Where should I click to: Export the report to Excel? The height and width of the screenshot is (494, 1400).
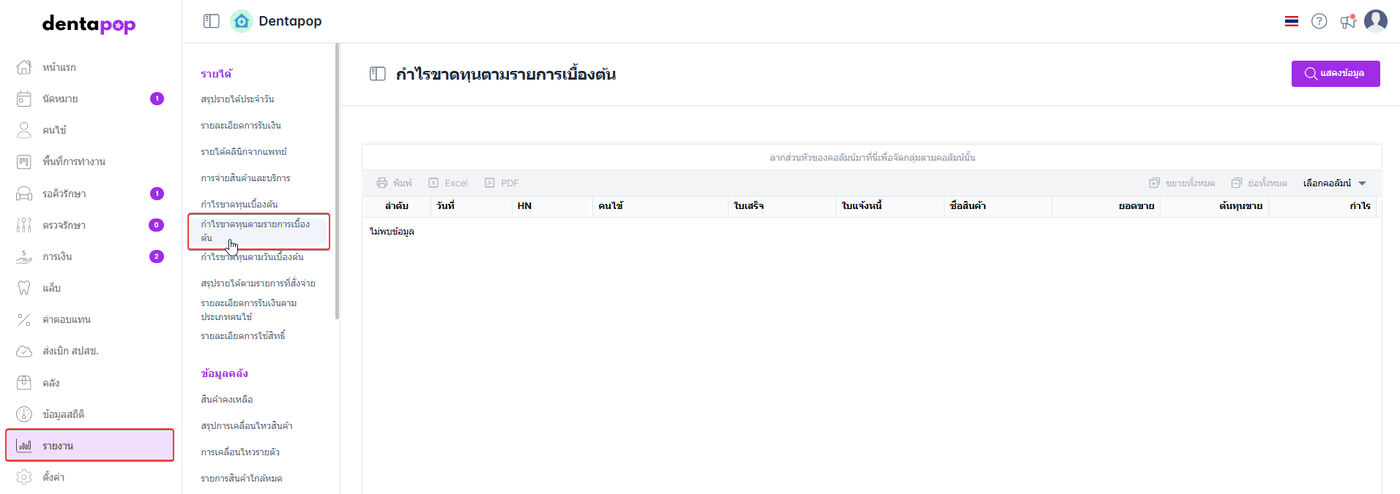pos(448,183)
